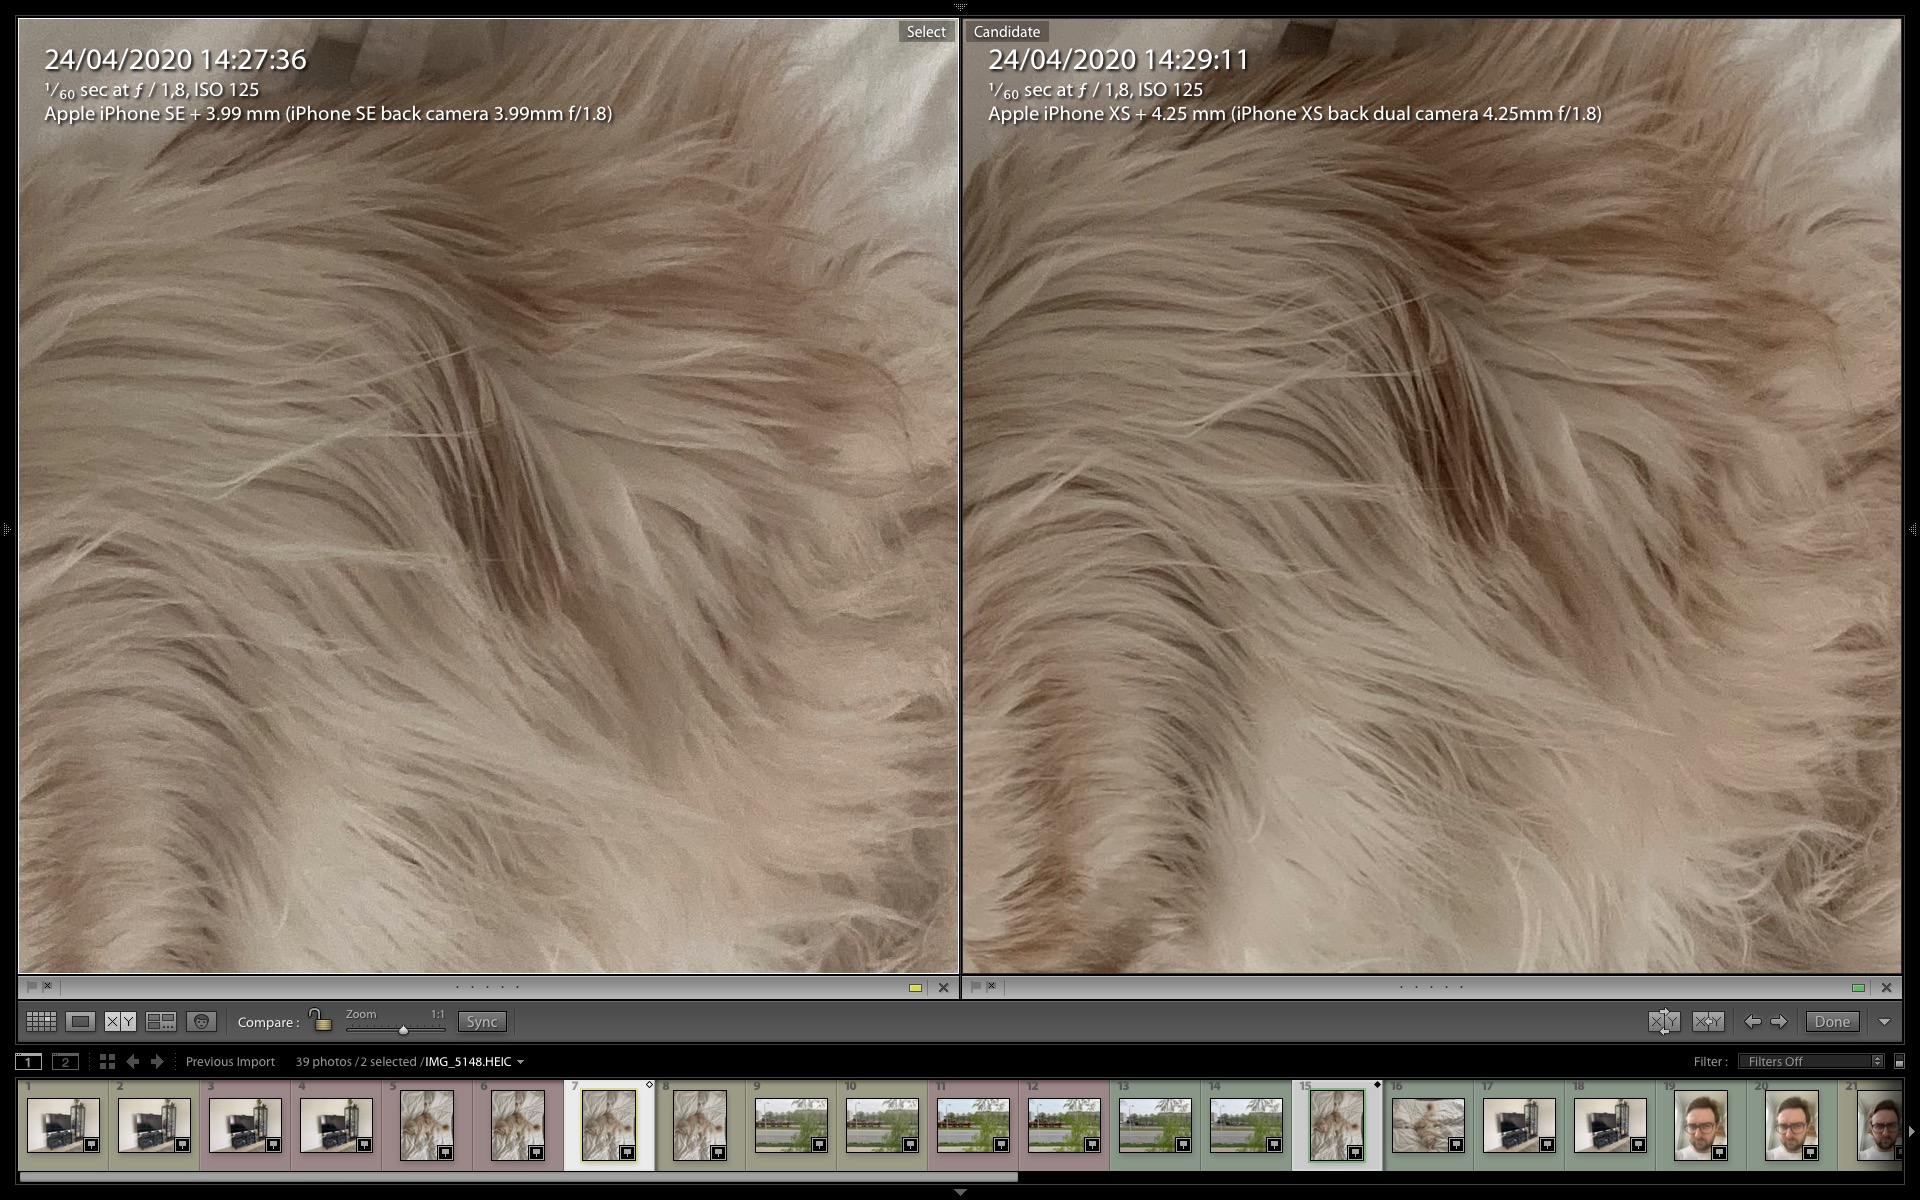Click badge icon on filmstrip thumbnail 15
This screenshot has height=1200, width=1920.
pos(1355,1152)
